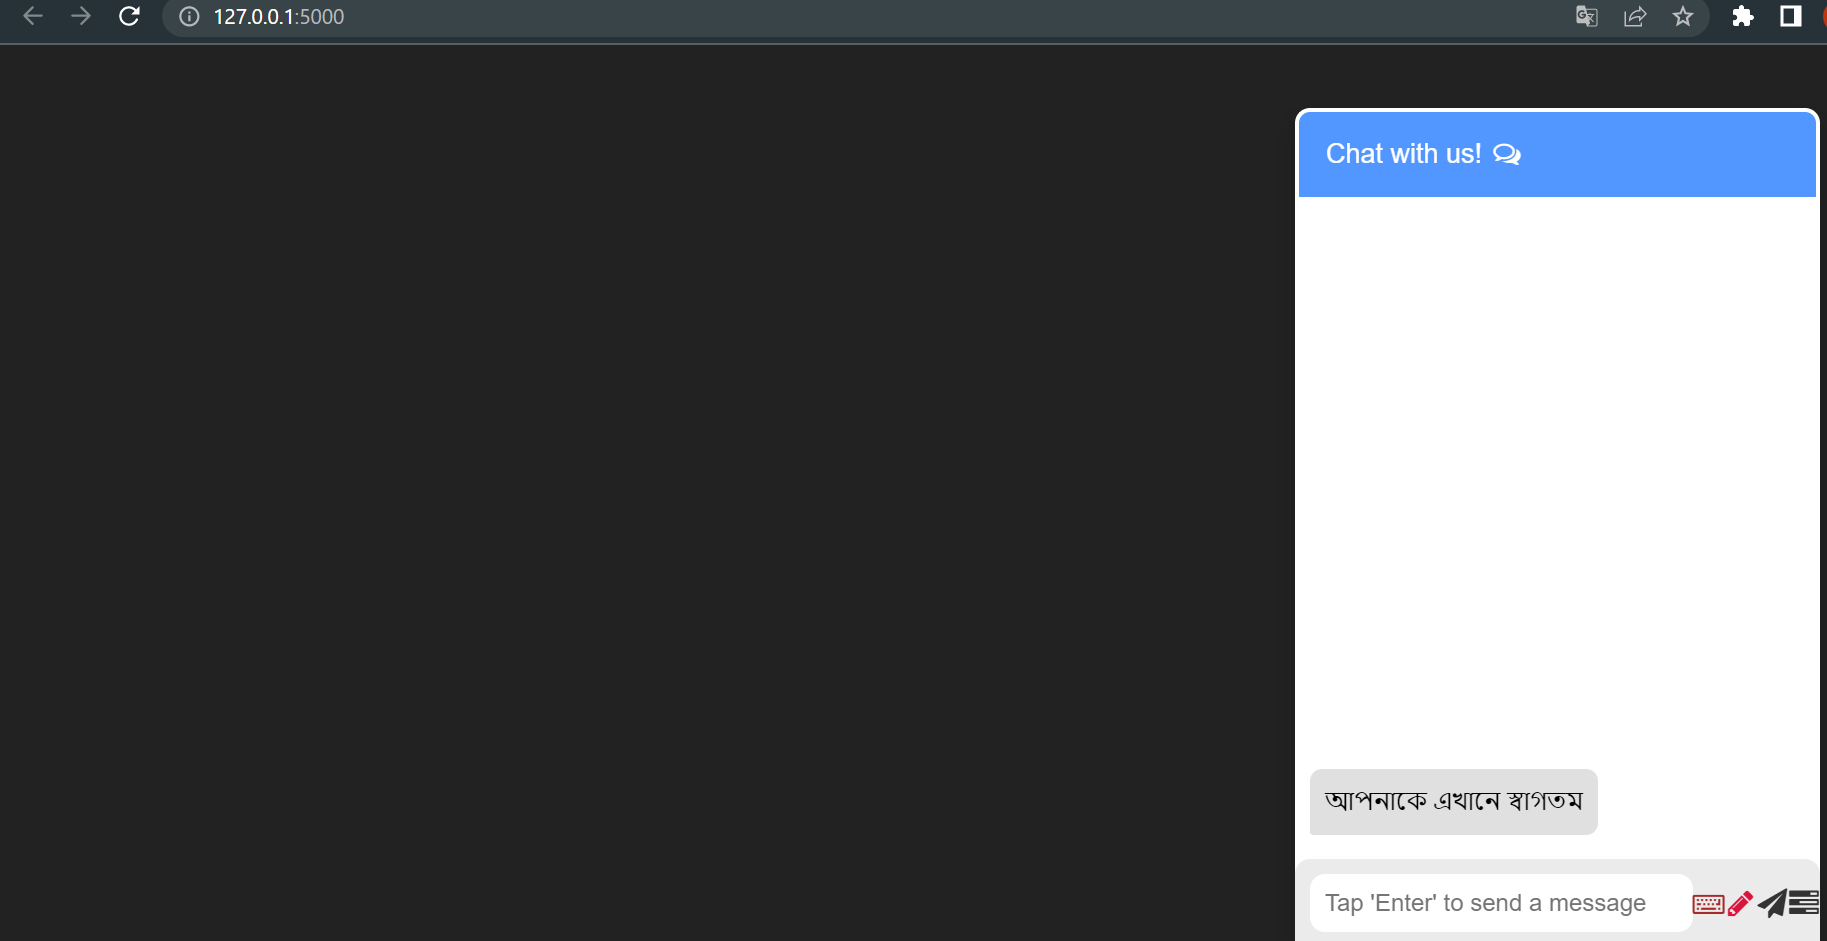Click the keyboard icon in the chat toolbar
The image size is (1827, 941).
coord(1709,903)
